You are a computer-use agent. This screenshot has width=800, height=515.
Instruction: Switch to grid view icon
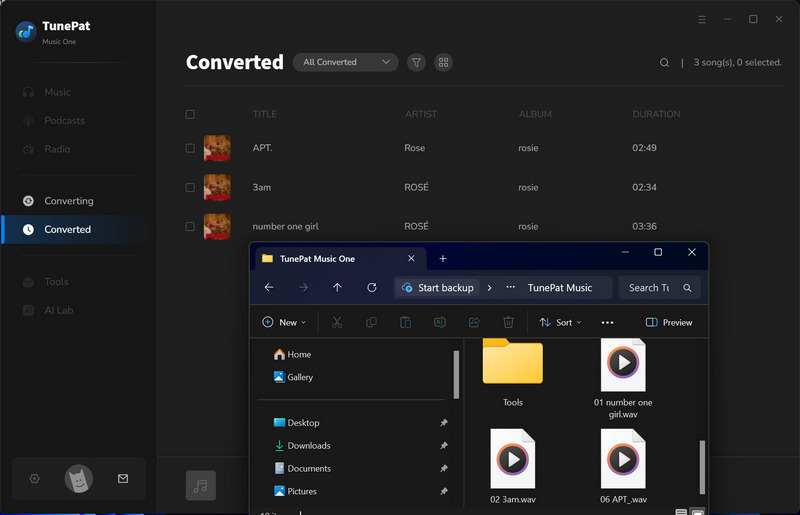pos(444,62)
